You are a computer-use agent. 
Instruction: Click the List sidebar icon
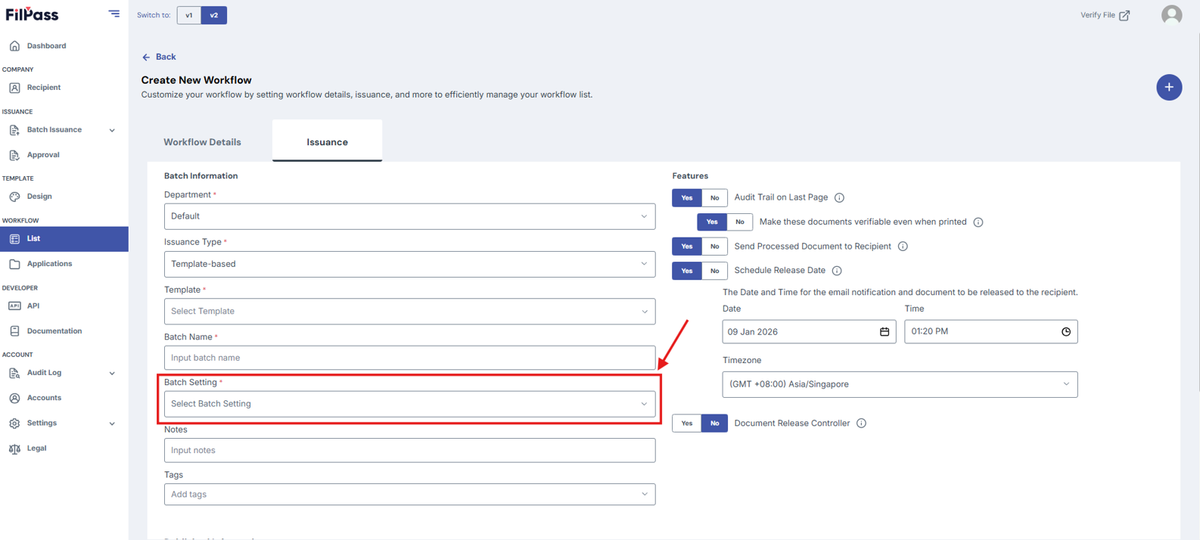point(15,239)
